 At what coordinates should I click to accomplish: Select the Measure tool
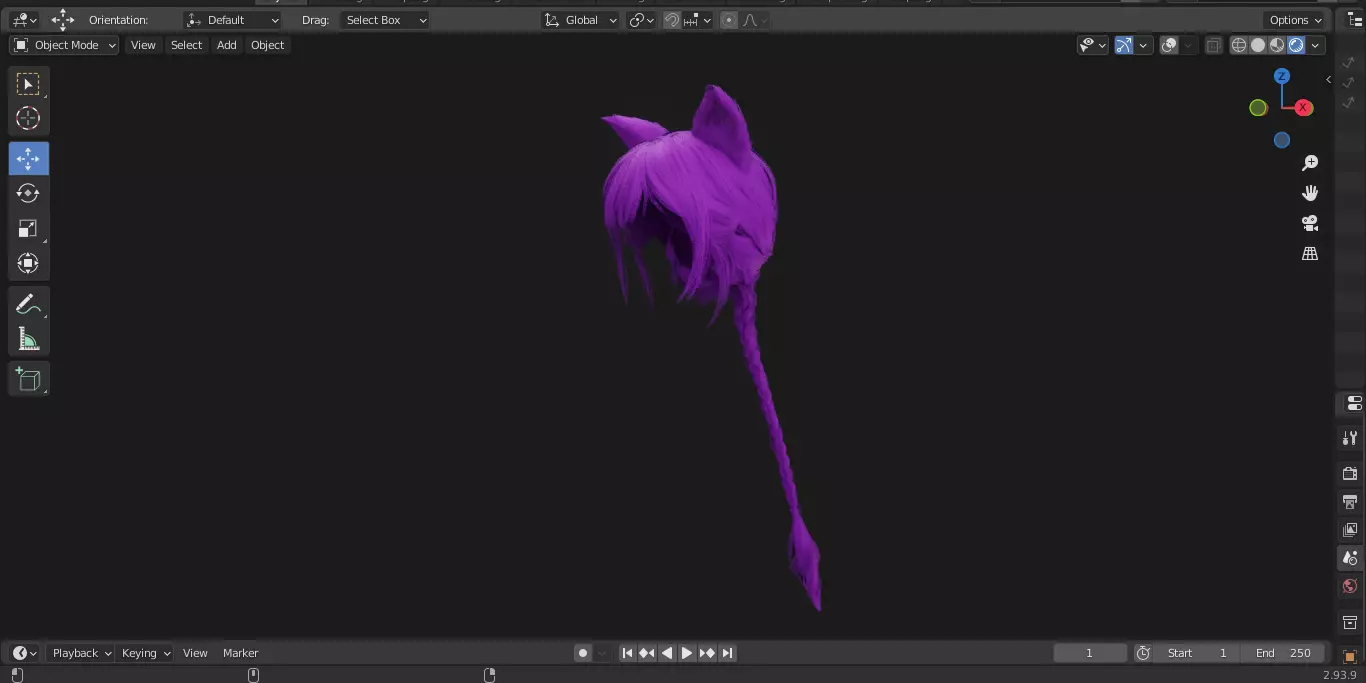coord(28,339)
